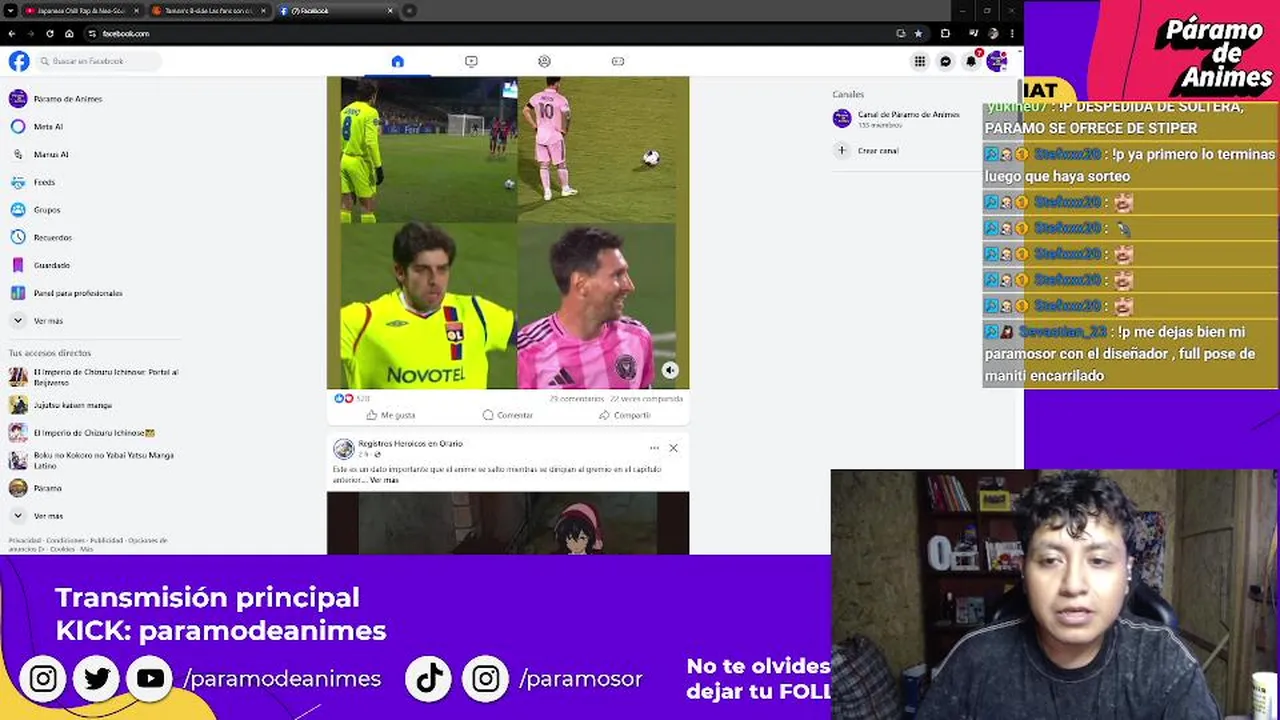Screen dimensions: 1280x720
Task: Open Feeds in the left sidebar
Action: pos(32,182)
